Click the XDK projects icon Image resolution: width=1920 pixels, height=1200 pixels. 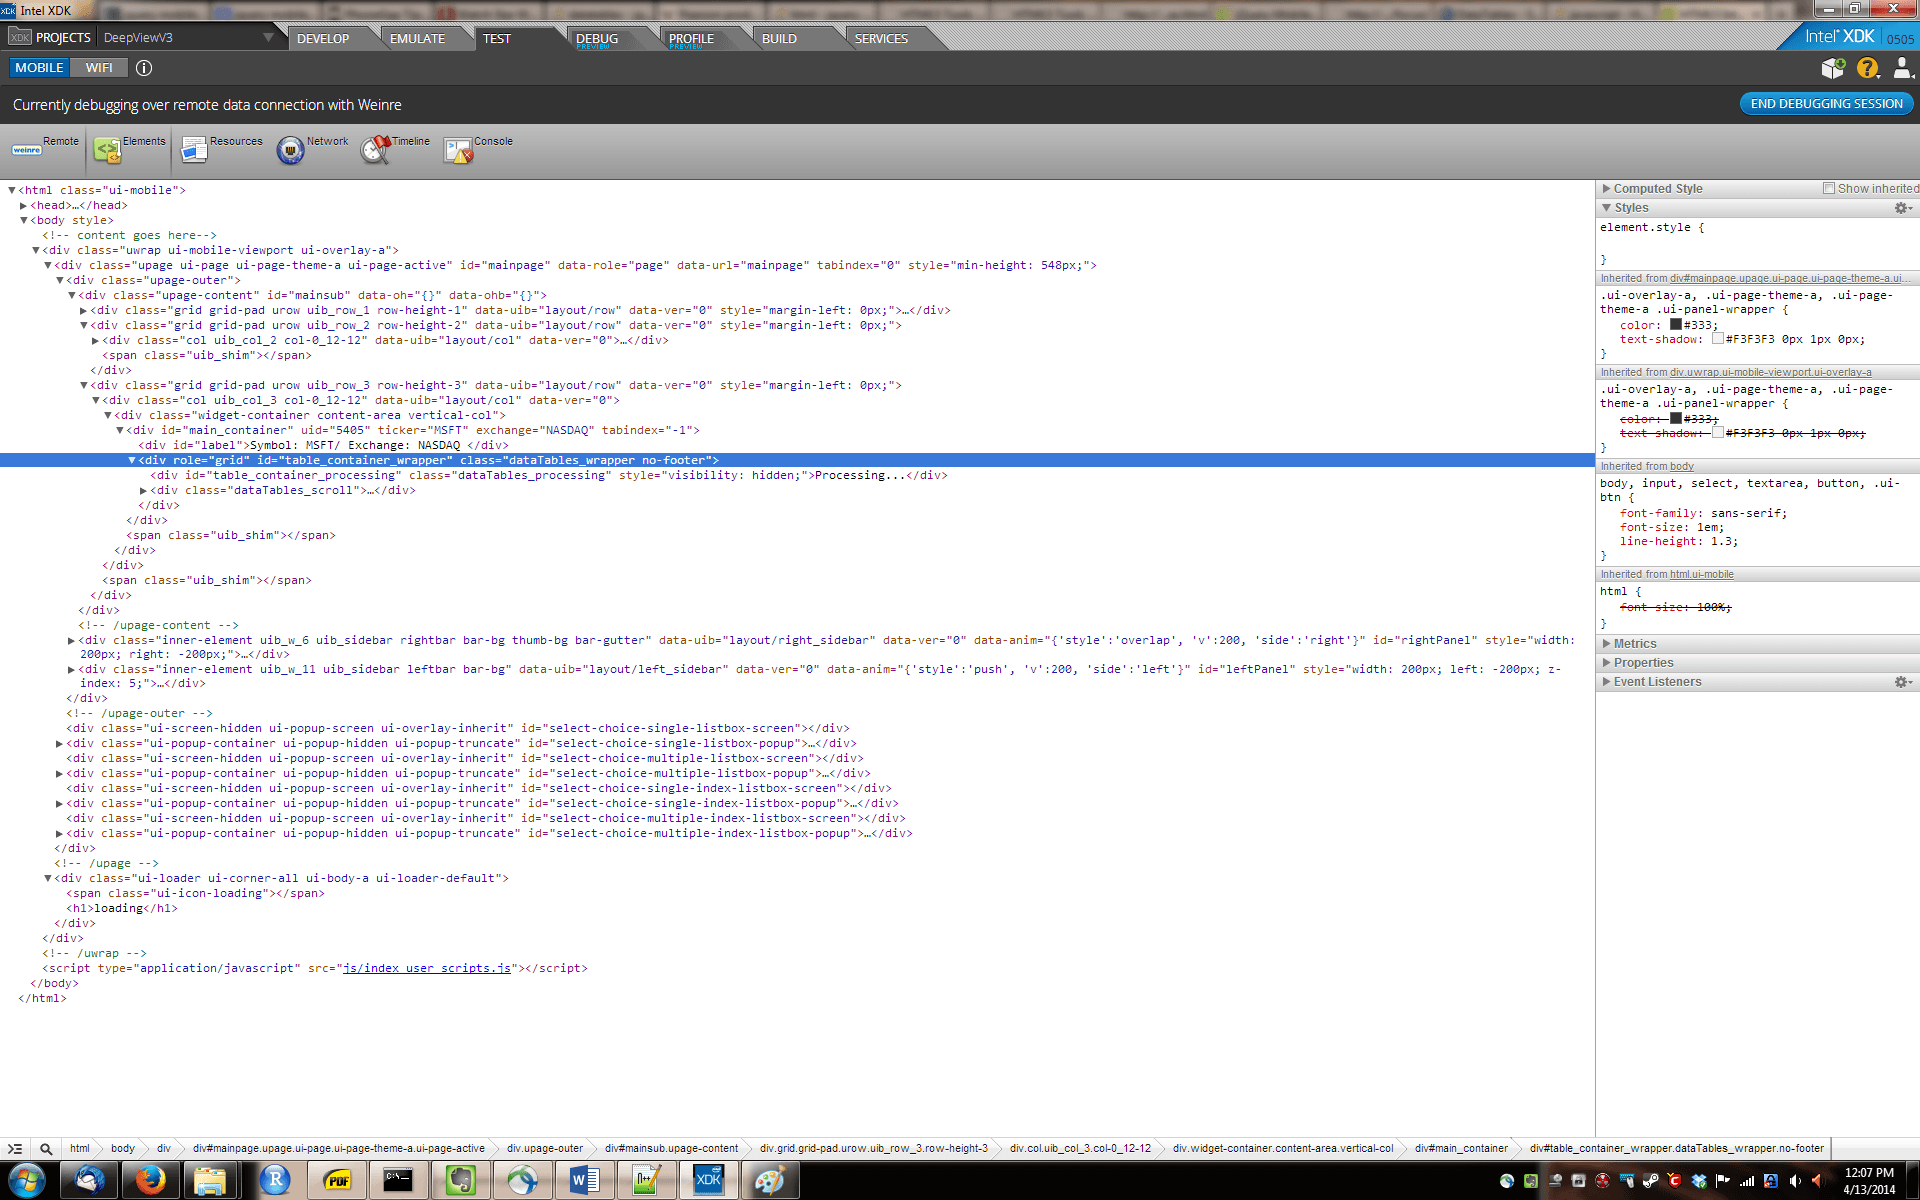coord(20,37)
